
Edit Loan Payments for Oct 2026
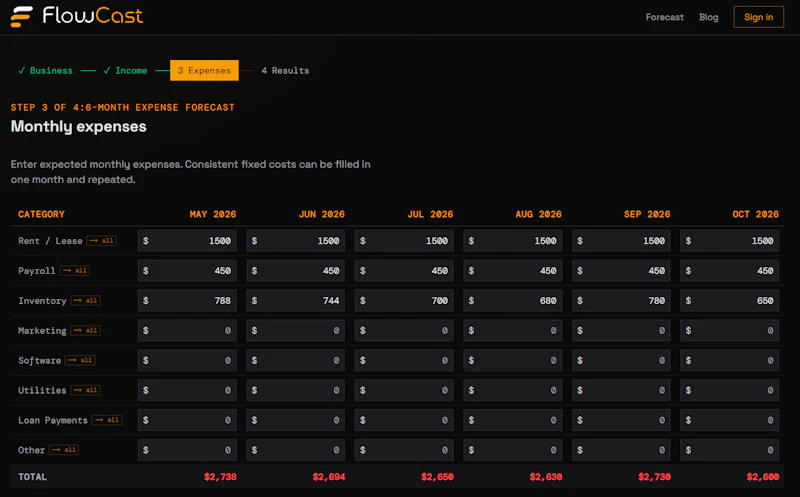pyautogui.click(x=730, y=420)
